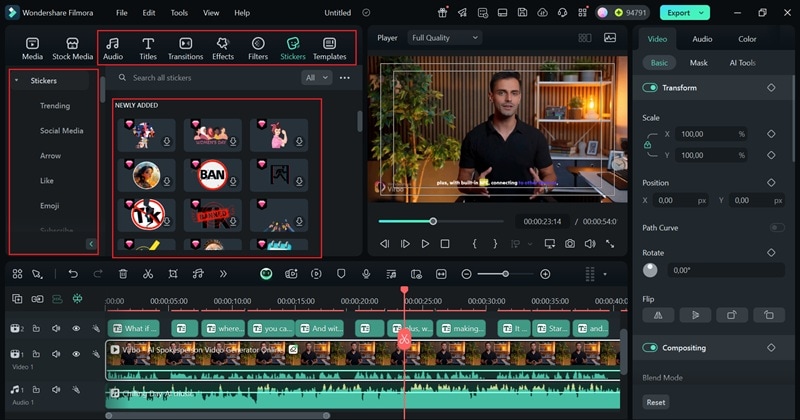Expand more timeline tools with the double chevron
Viewport: 800px width, 420px height.
click(223, 274)
